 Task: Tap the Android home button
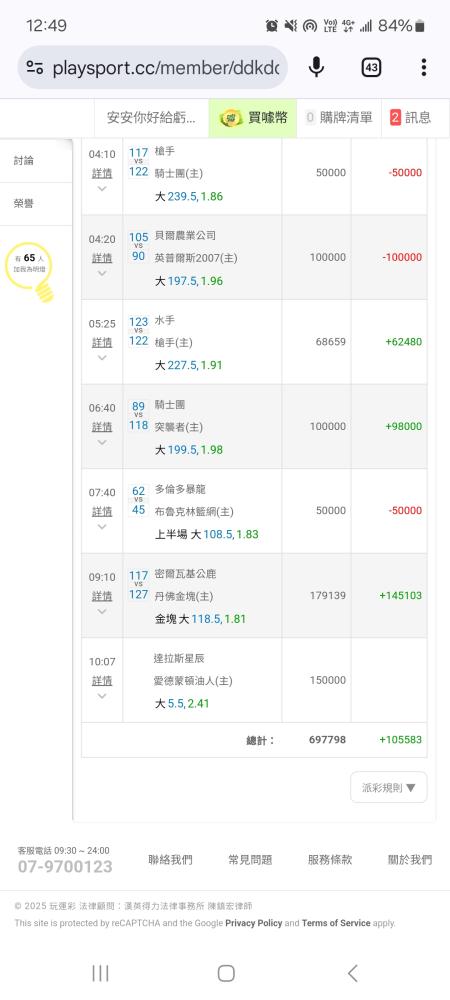coord(226,973)
